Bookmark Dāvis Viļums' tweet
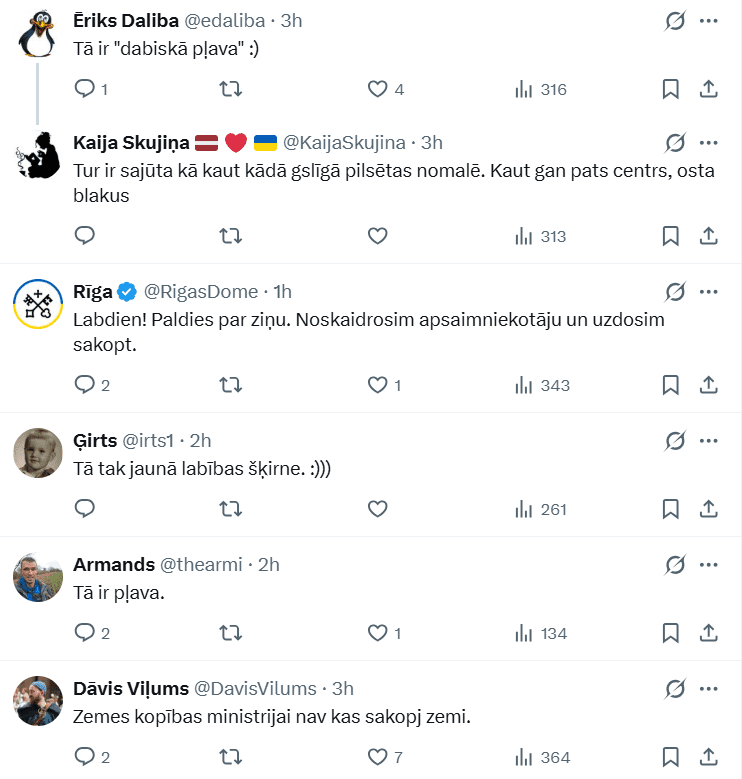 (x=671, y=757)
